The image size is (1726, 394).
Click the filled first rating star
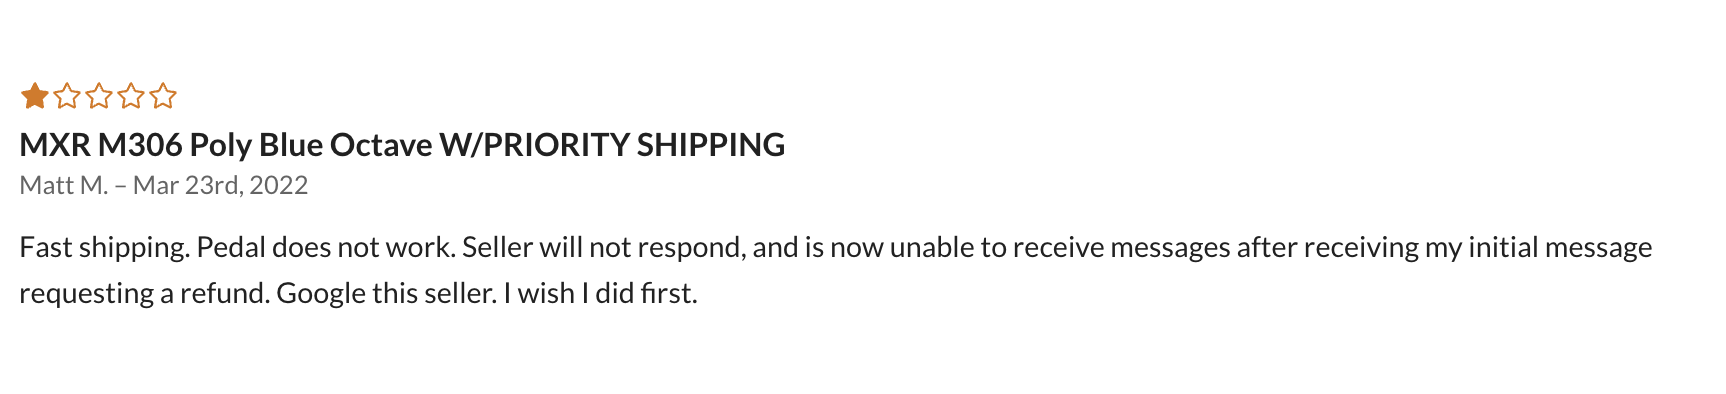tap(35, 96)
